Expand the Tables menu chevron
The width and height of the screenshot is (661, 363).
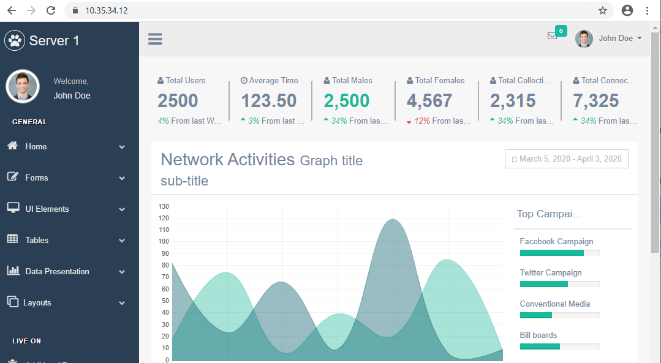(122, 240)
